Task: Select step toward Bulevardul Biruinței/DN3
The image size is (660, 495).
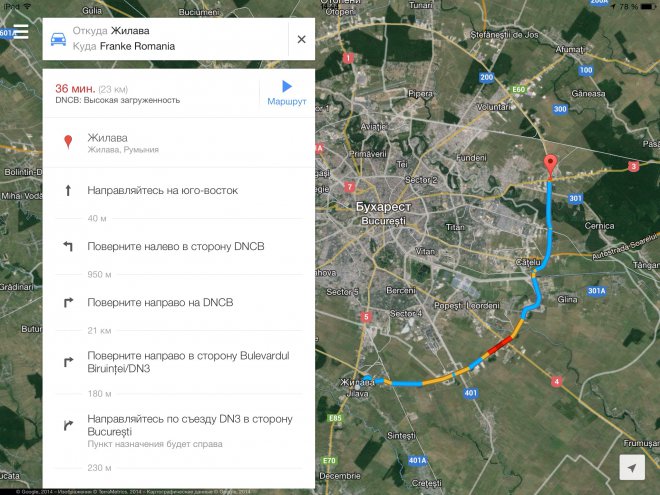Action: (x=179, y=362)
